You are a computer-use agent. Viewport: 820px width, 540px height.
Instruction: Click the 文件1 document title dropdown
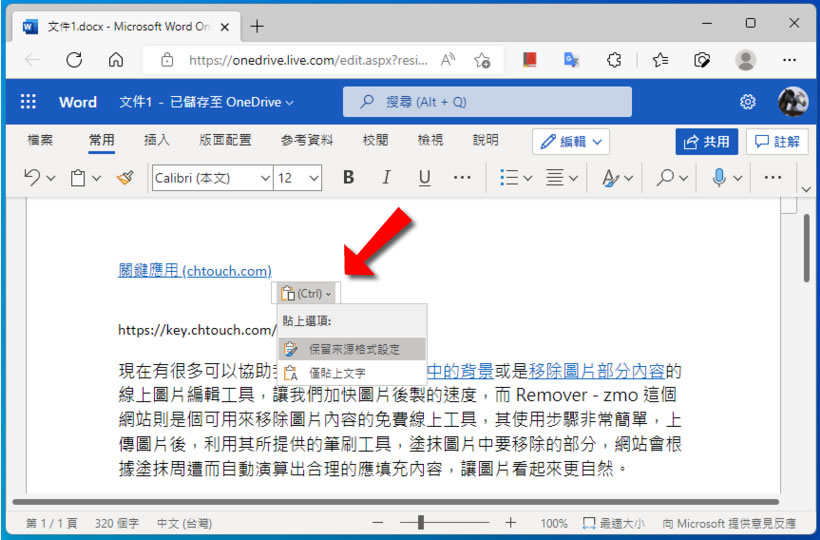(x=206, y=102)
